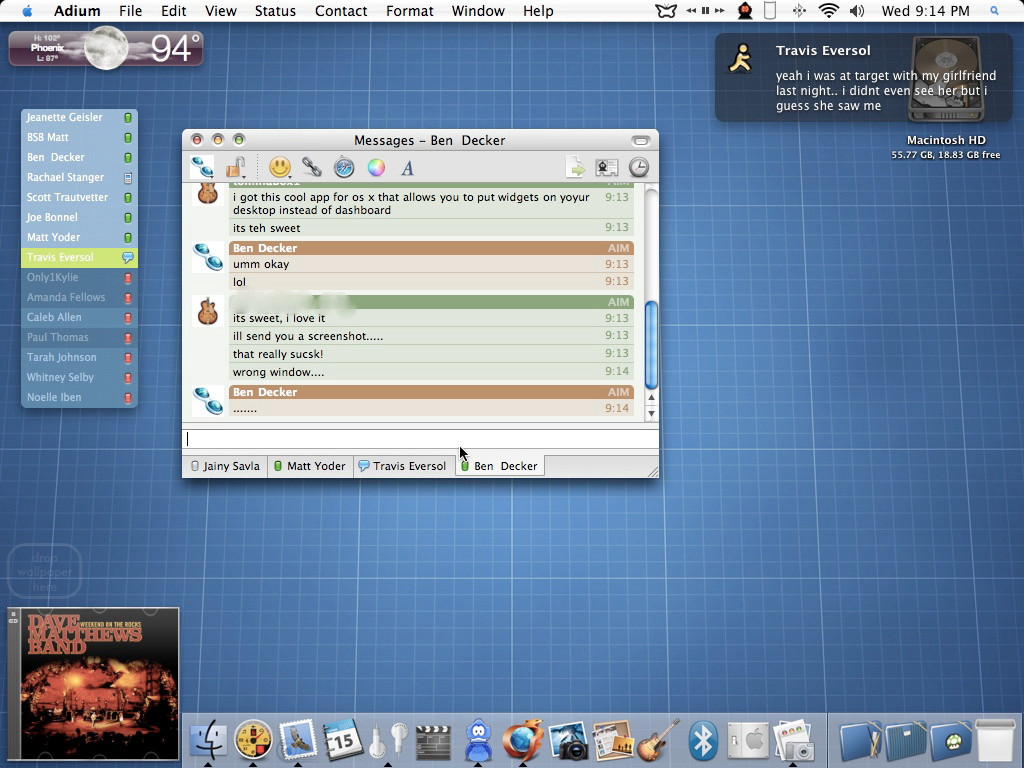Click in the message input field
1024x768 pixels.
coord(420,439)
